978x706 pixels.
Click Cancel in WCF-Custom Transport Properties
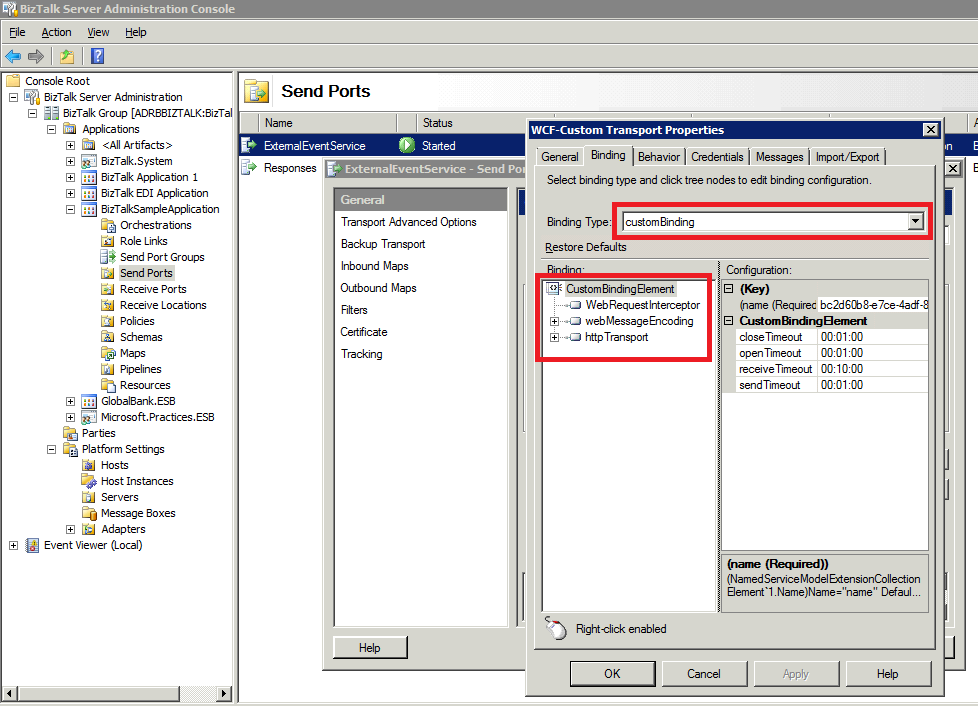(704, 674)
